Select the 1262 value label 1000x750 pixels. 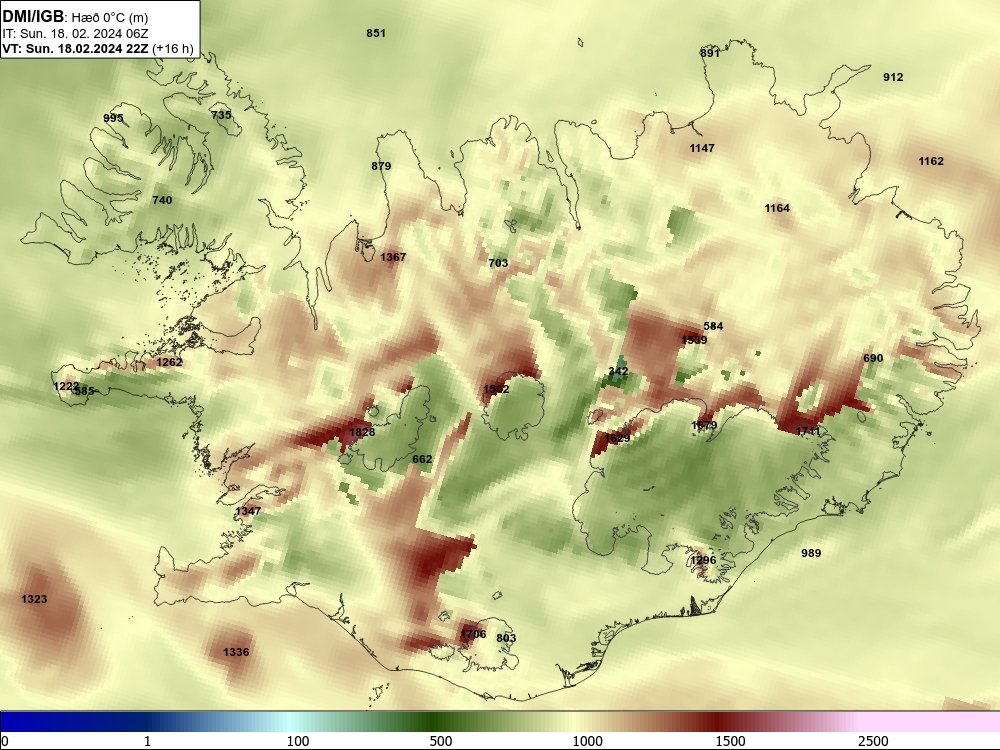click(170, 362)
